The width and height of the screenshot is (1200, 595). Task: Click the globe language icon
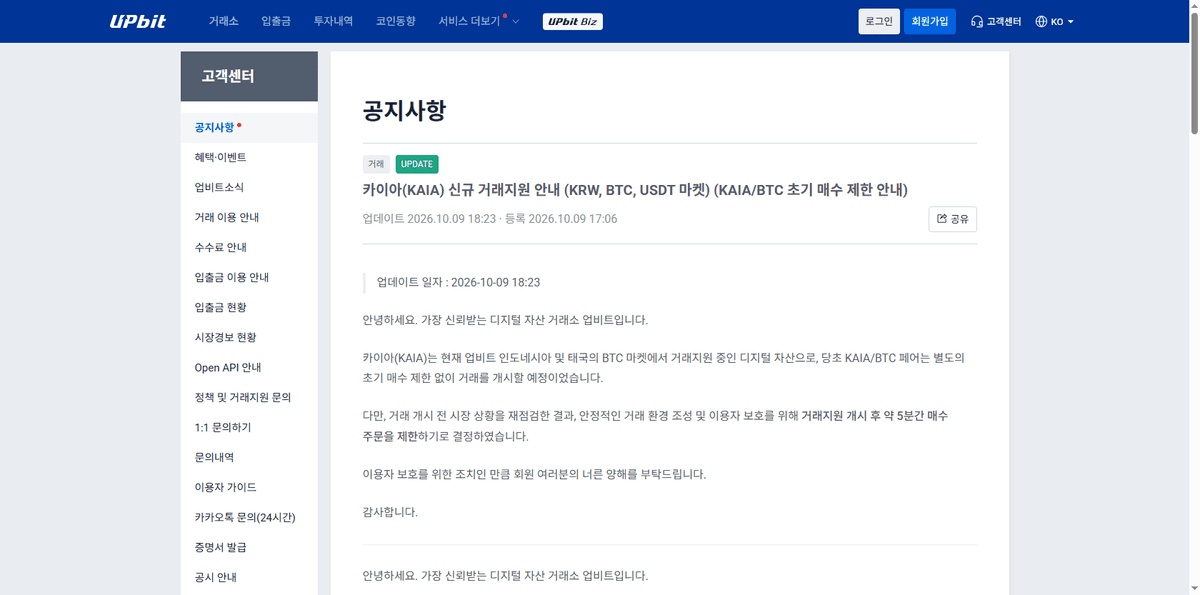[1041, 21]
